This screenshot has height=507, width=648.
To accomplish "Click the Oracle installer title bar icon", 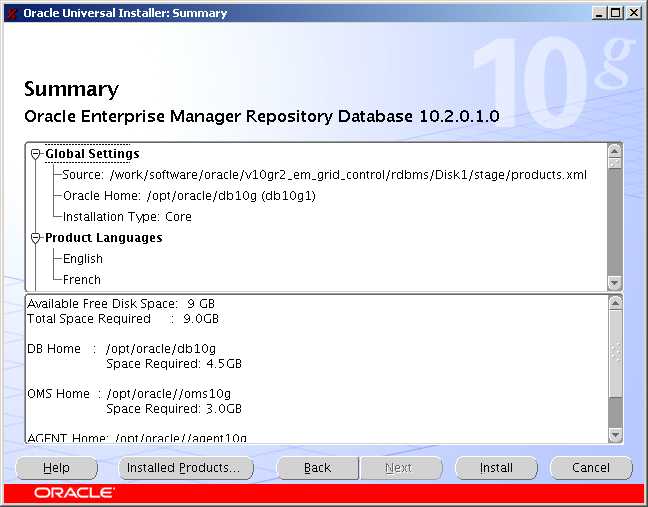I will click(x=10, y=13).
